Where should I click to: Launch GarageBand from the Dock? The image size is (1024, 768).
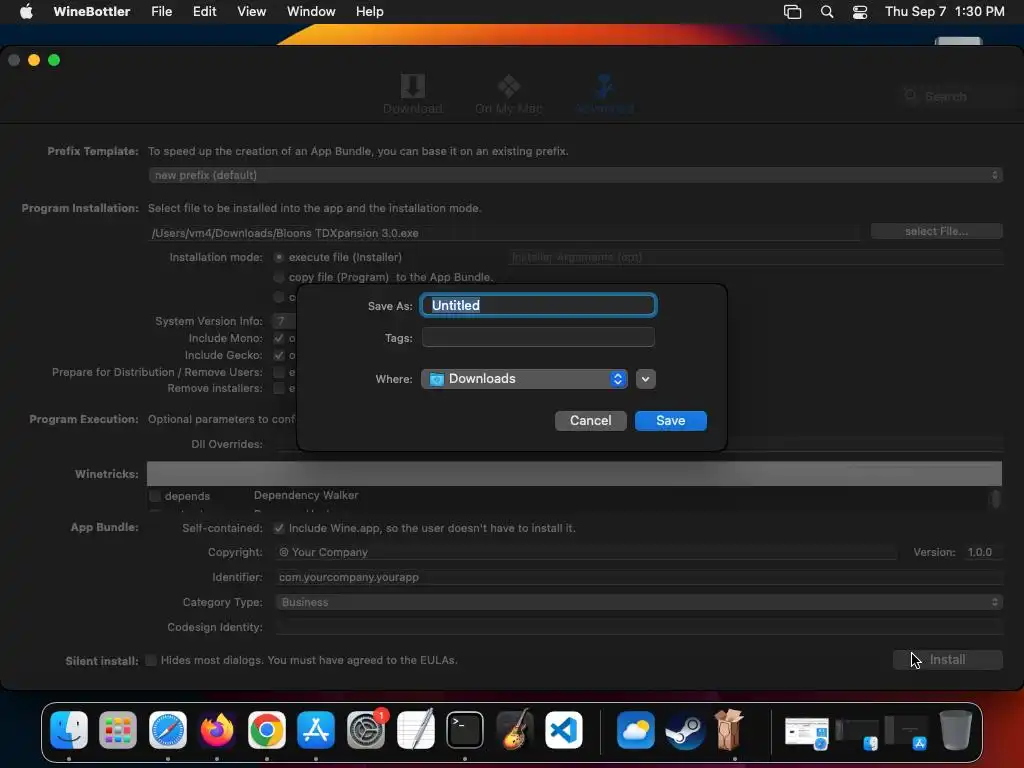tap(515, 729)
